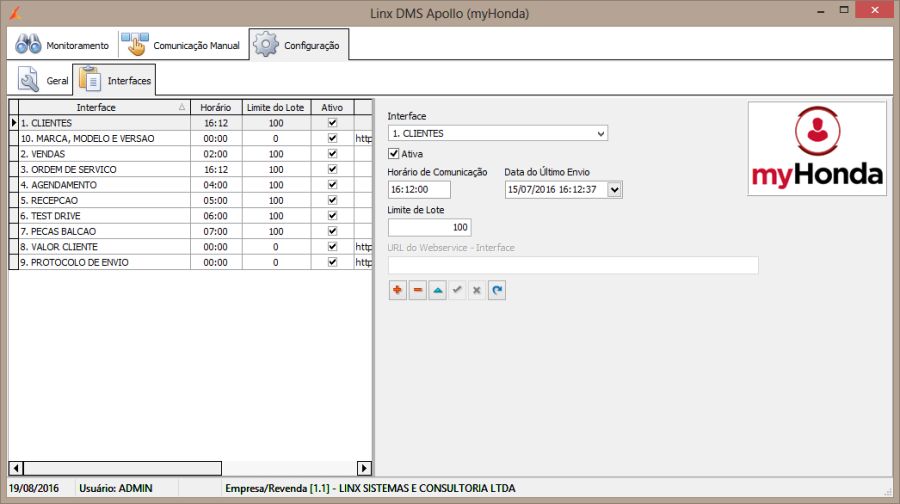Click the Ativo column header
900x504 pixels.
pyautogui.click(x=332, y=107)
